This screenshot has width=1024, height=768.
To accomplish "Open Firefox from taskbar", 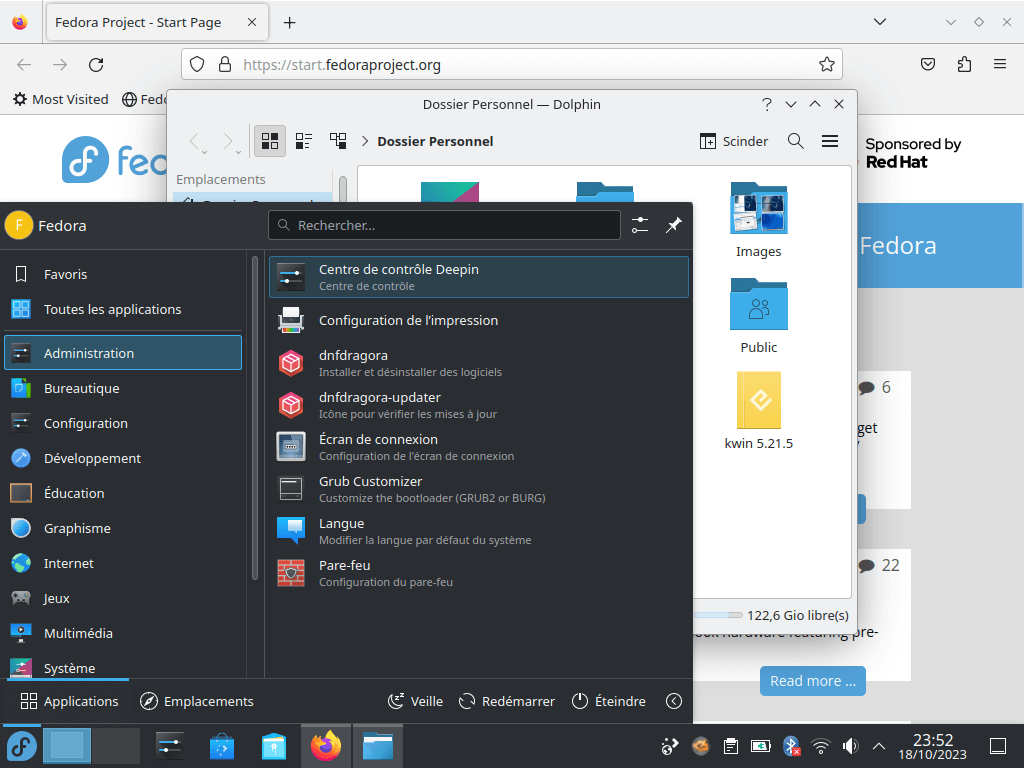I will click(x=326, y=746).
